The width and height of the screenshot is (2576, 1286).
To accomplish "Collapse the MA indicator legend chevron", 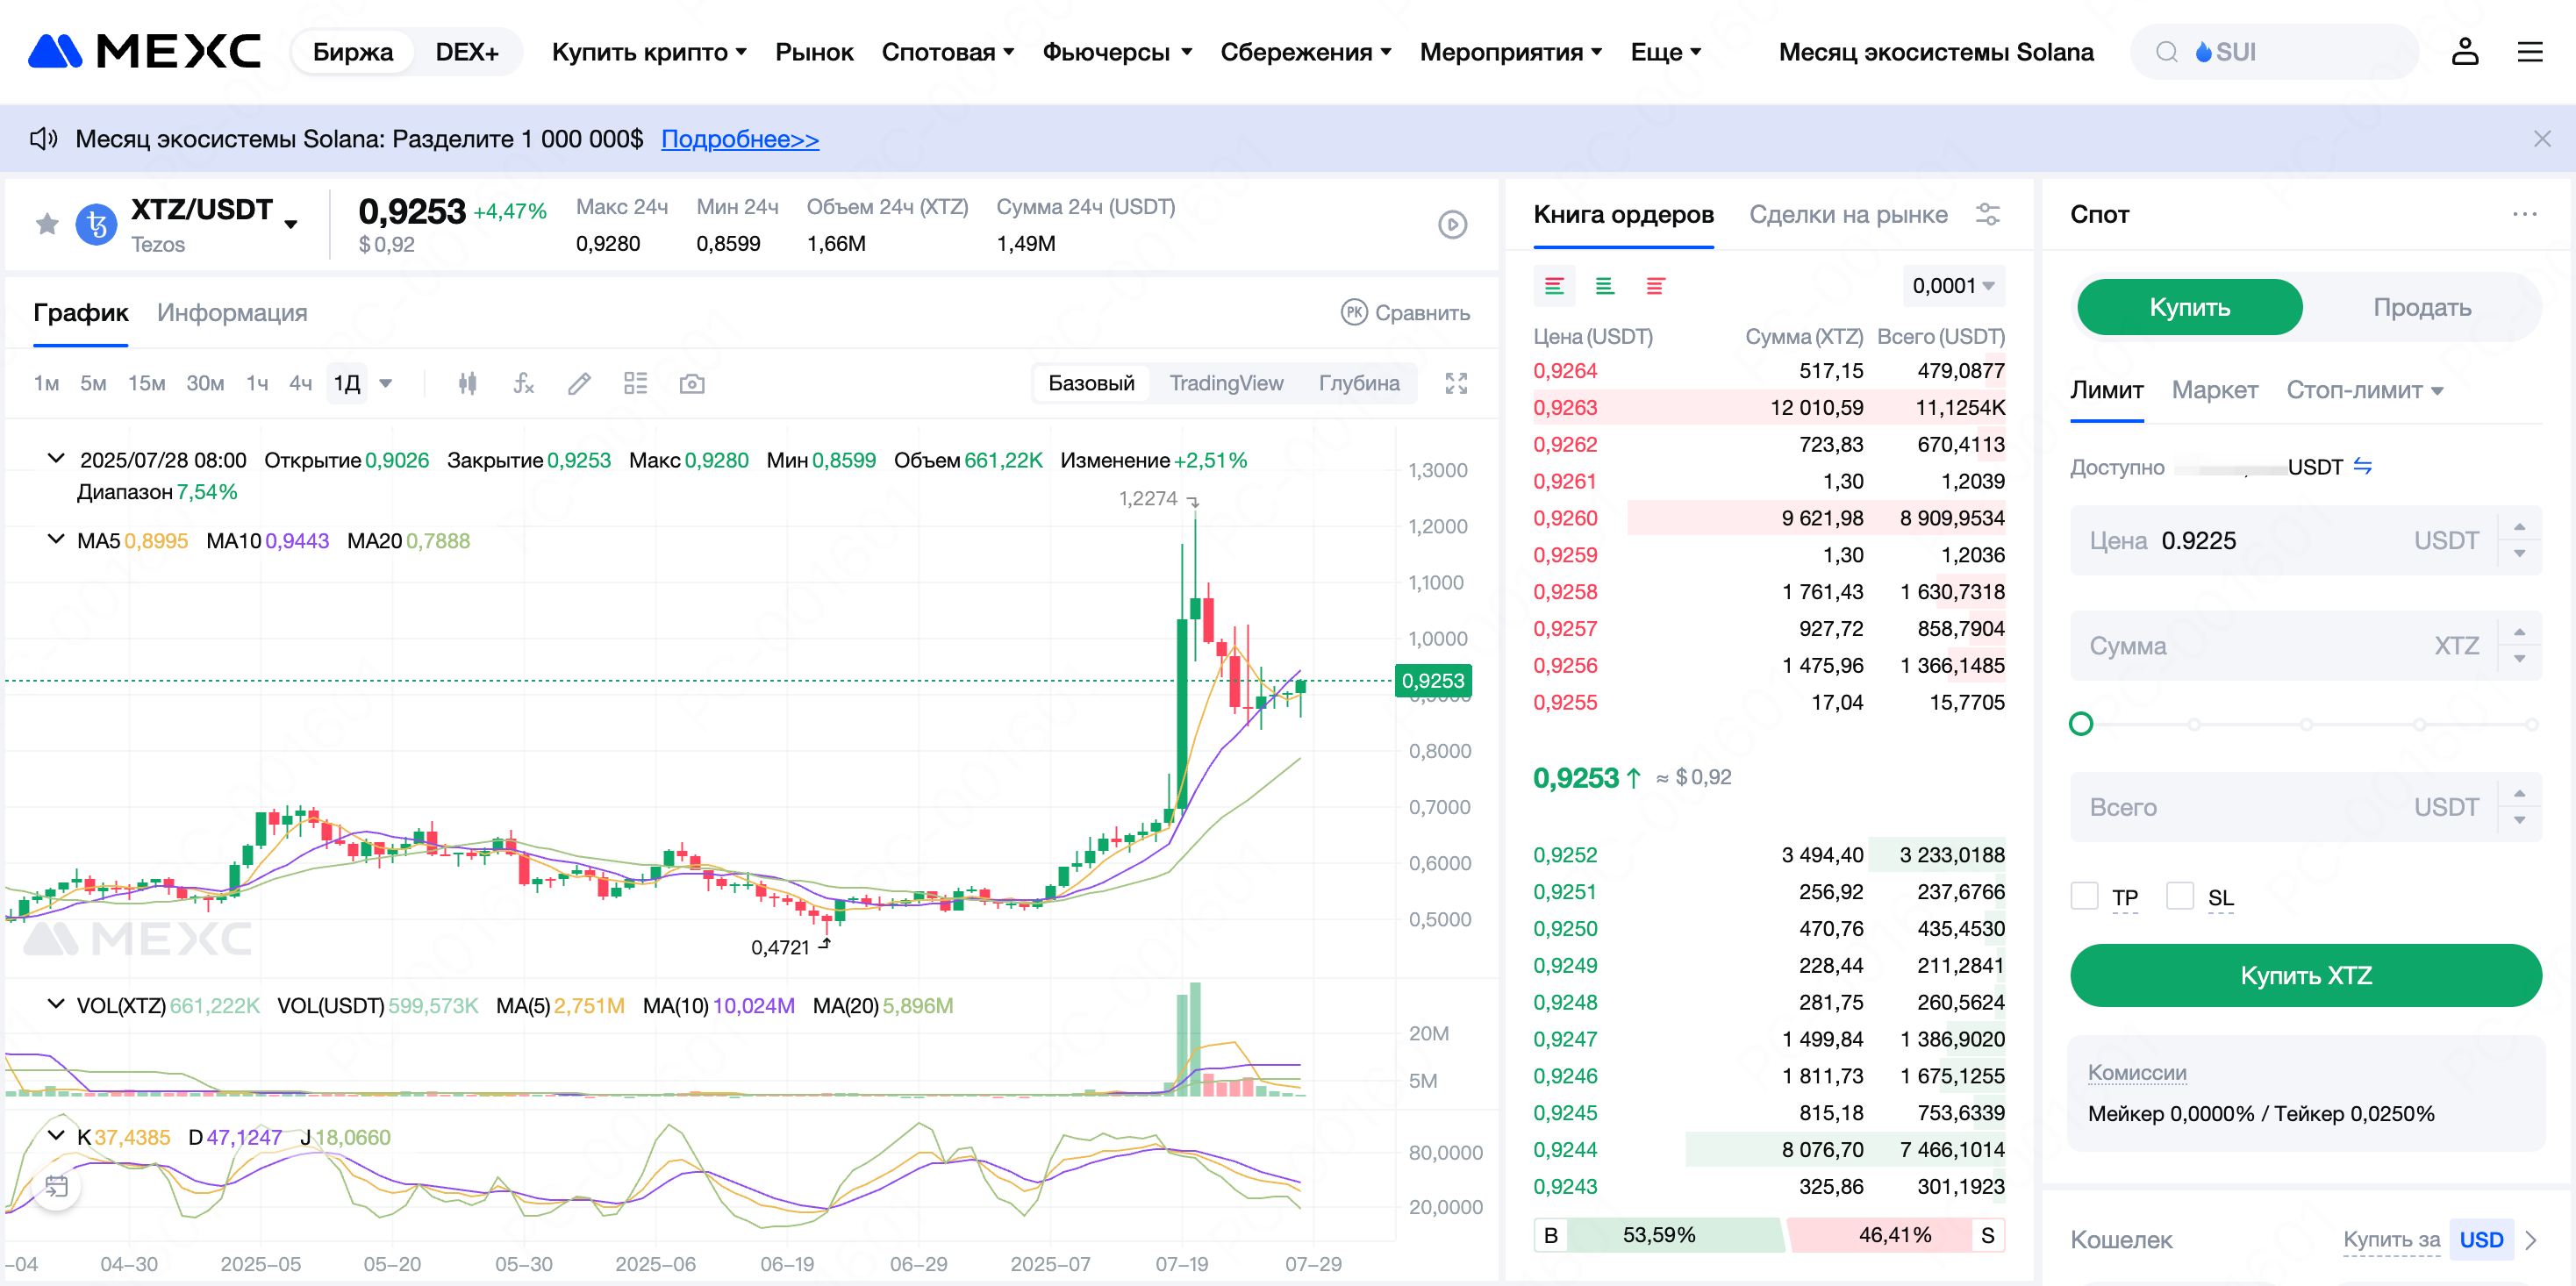I will tap(56, 539).
